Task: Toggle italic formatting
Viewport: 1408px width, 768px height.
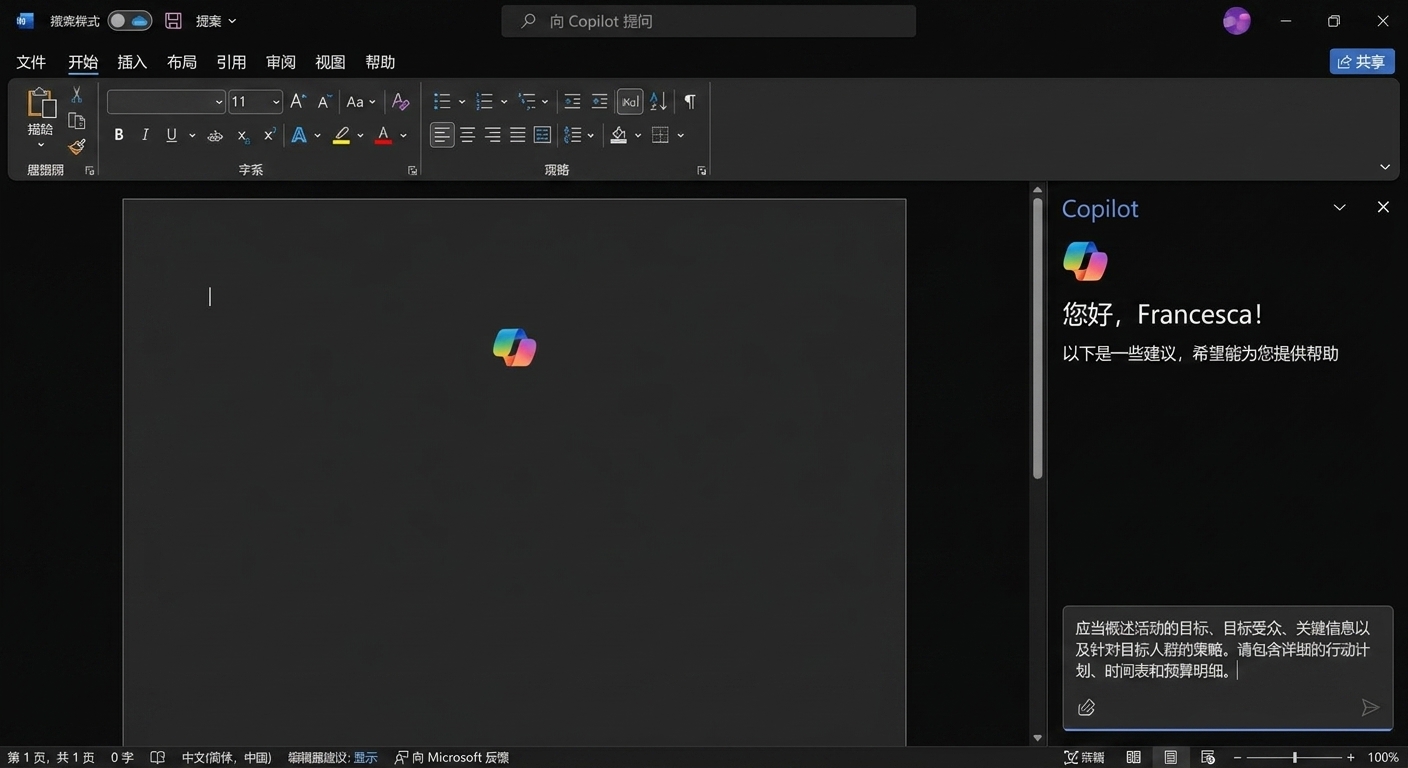Action: pos(145,135)
